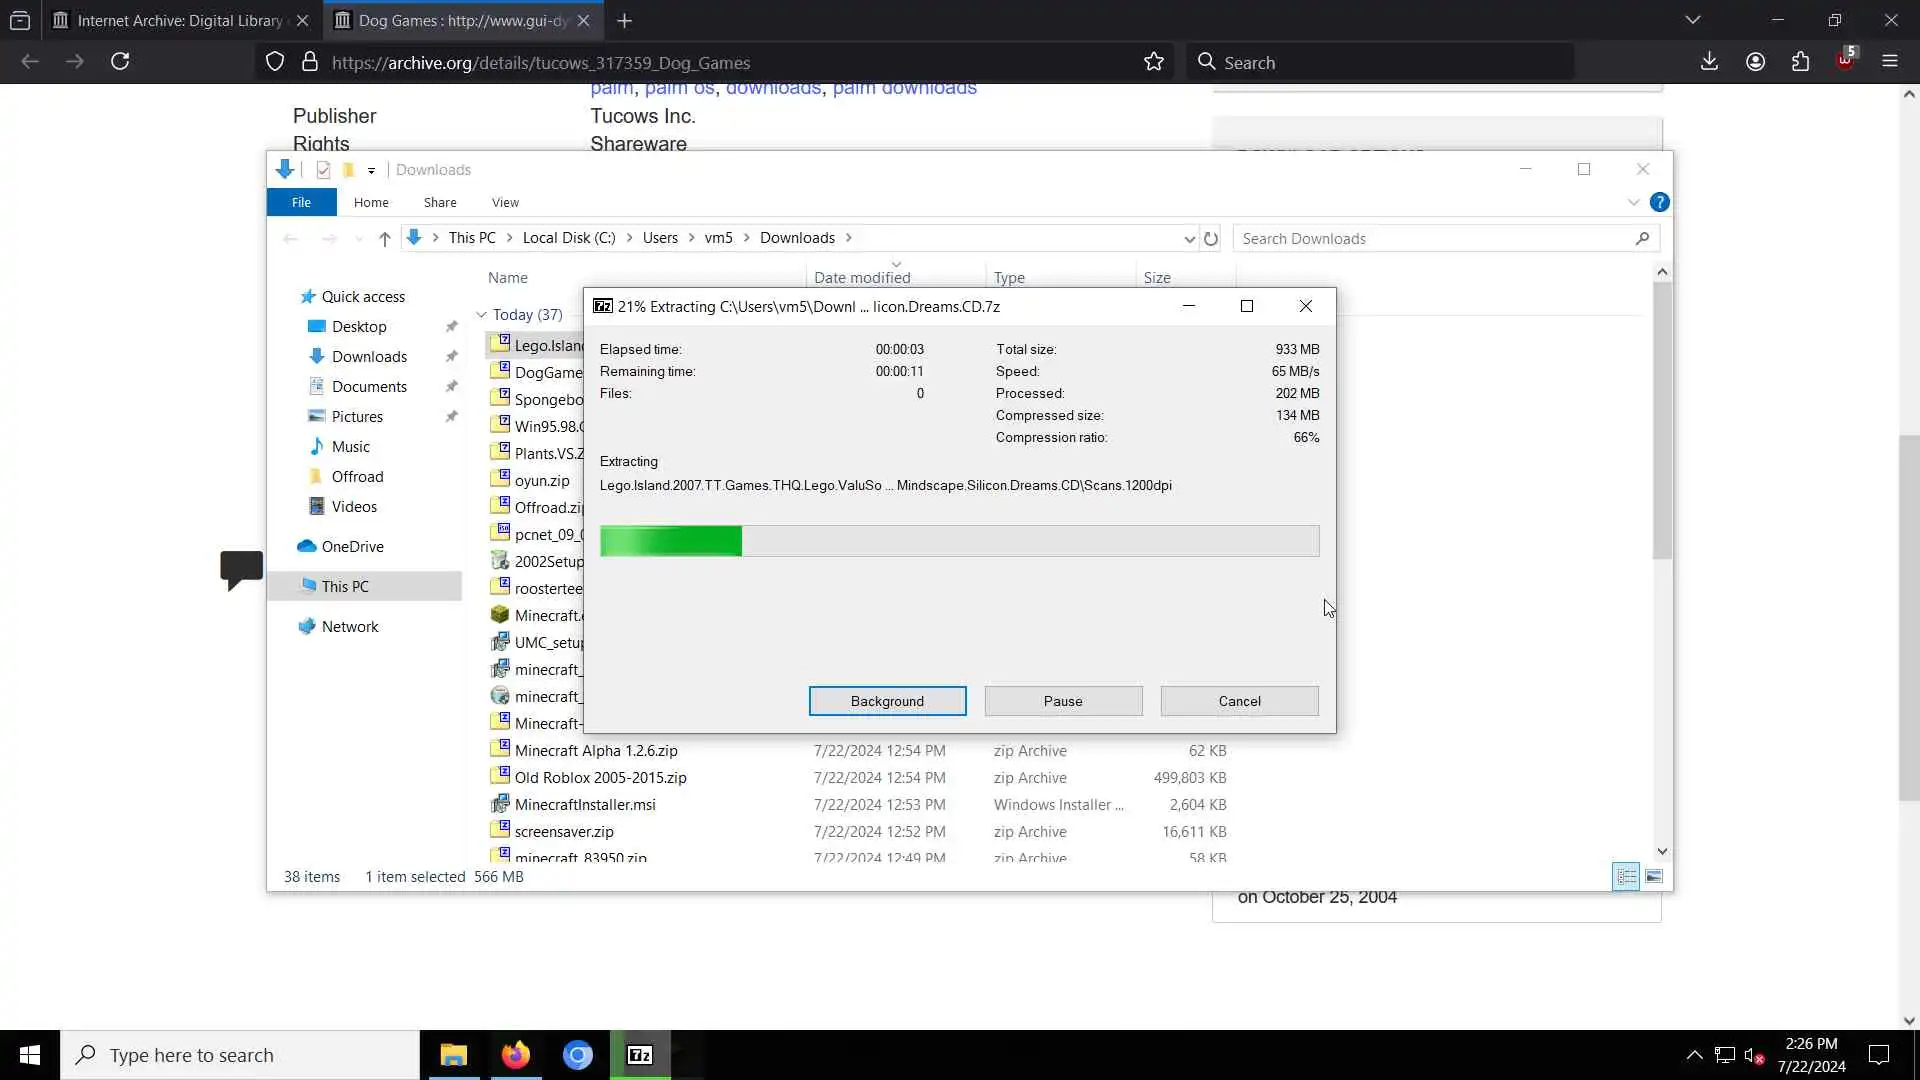Switch to the Internet Archive browser tab

(x=180, y=20)
